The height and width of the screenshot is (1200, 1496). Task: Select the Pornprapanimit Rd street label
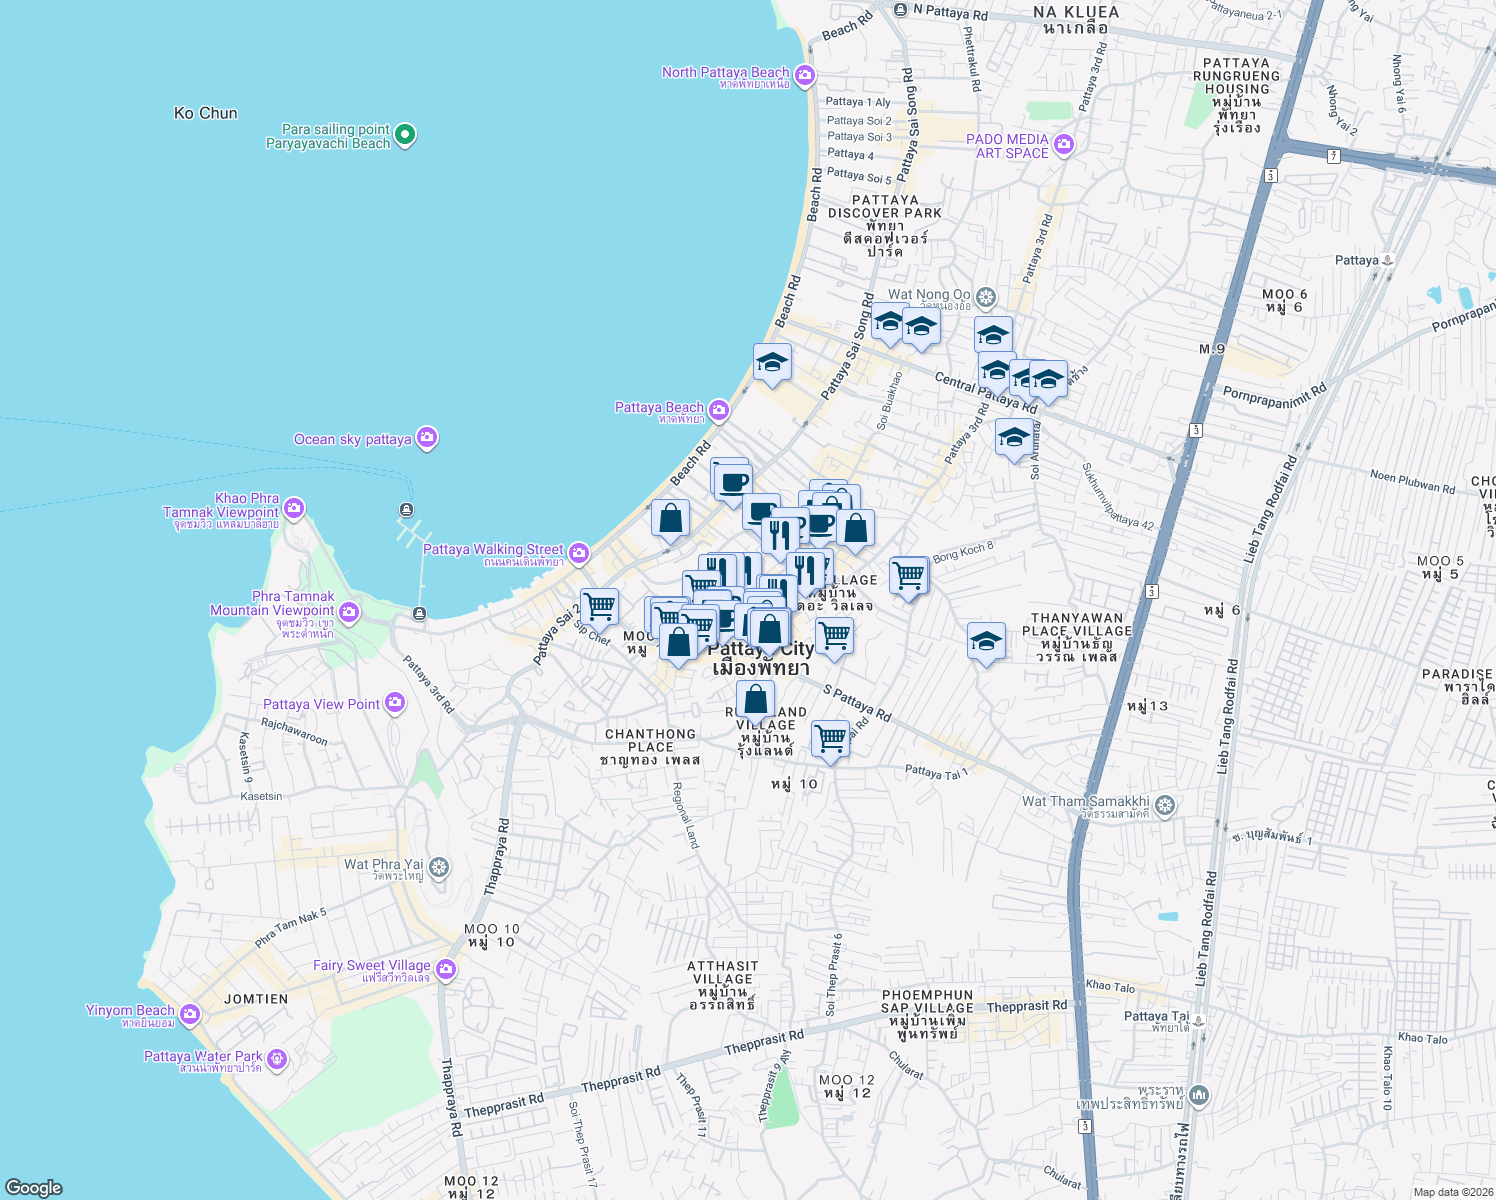pos(1275,395)
